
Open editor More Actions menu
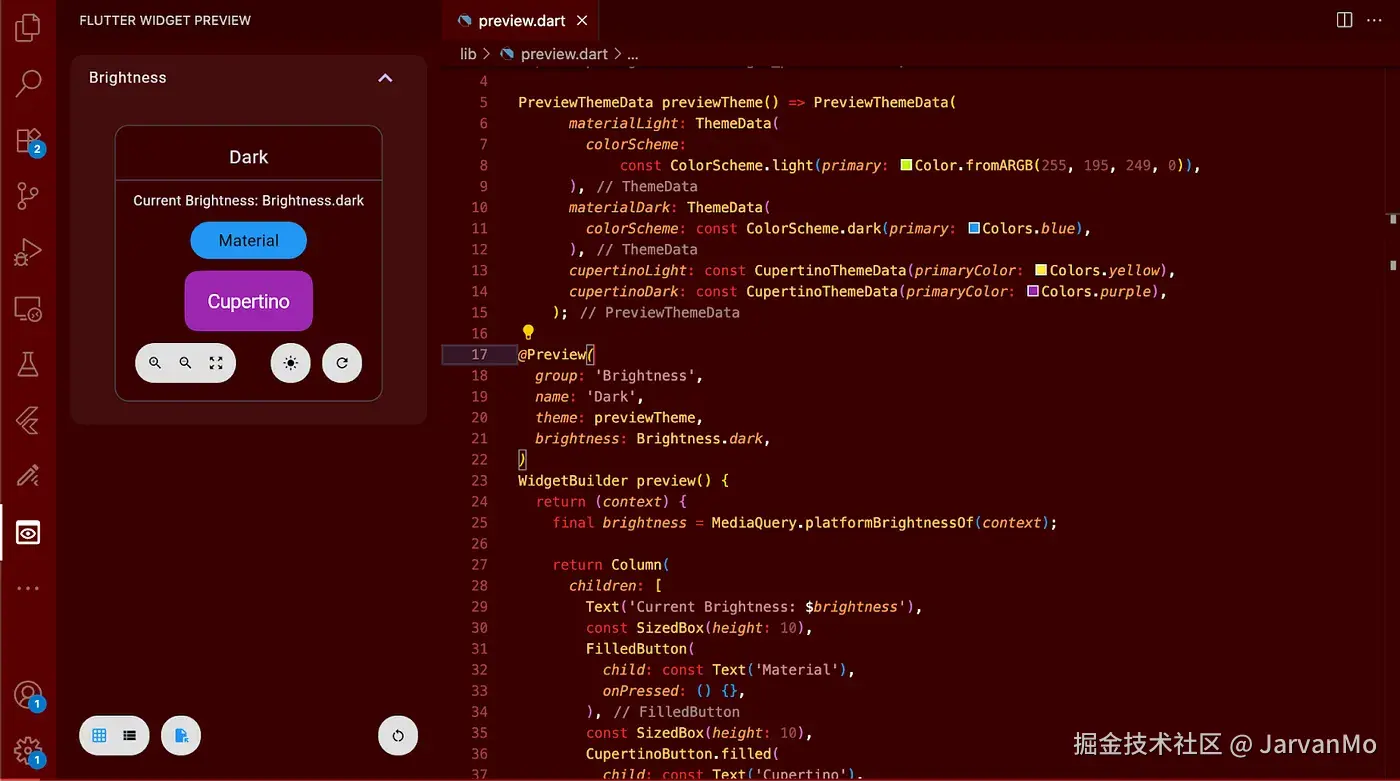pos(1374,20)
